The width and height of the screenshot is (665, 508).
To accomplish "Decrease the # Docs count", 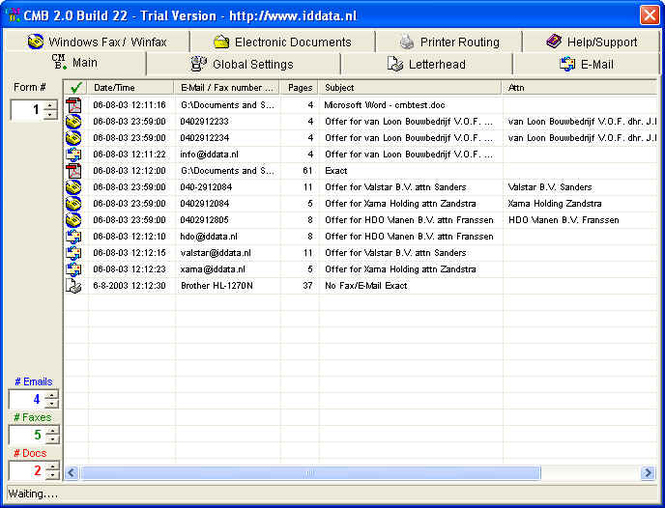I will (x=52, y=475).
